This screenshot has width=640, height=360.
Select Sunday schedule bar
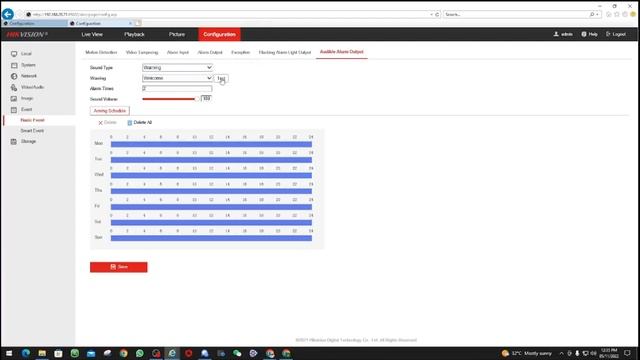(211, 238)
